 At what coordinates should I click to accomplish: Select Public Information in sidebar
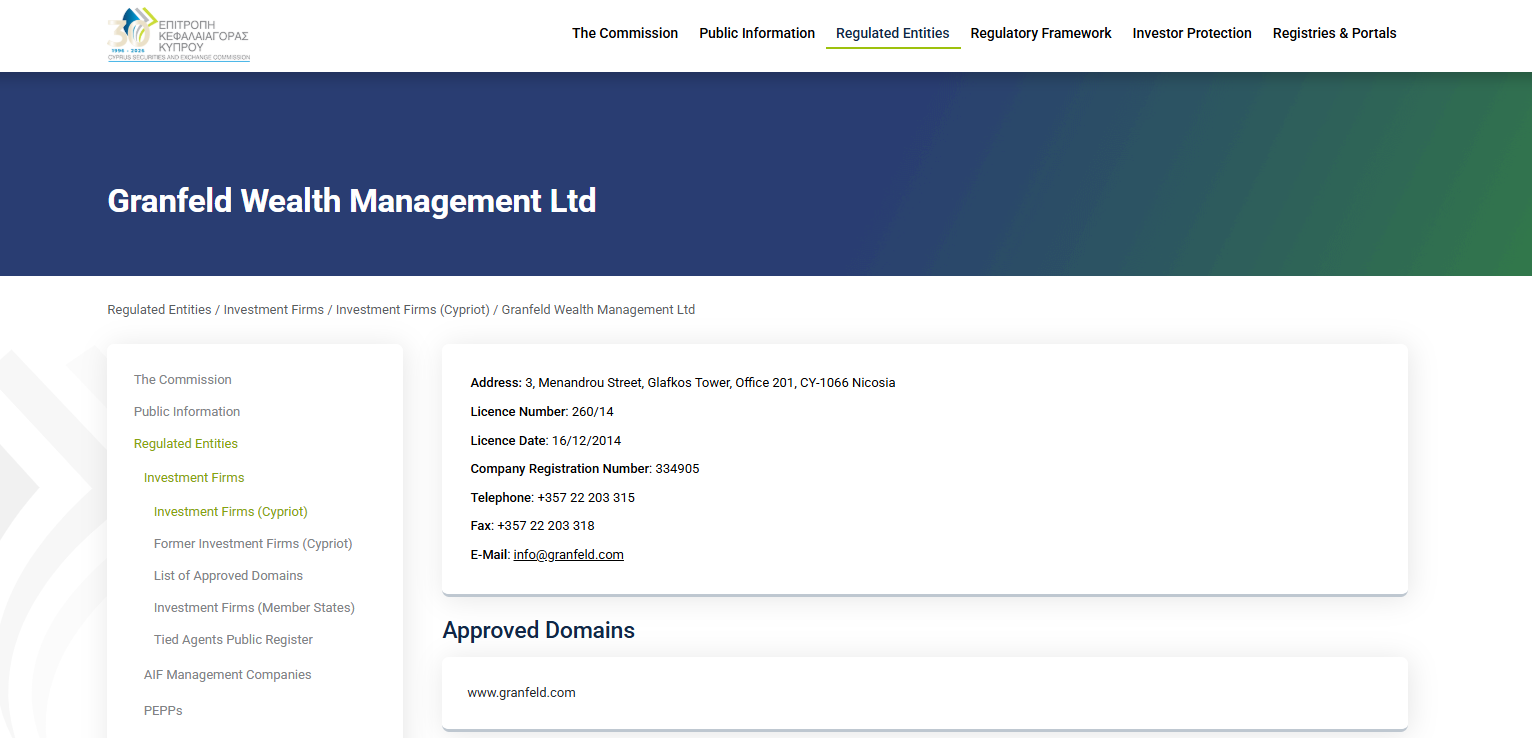[x=187, y=412]
